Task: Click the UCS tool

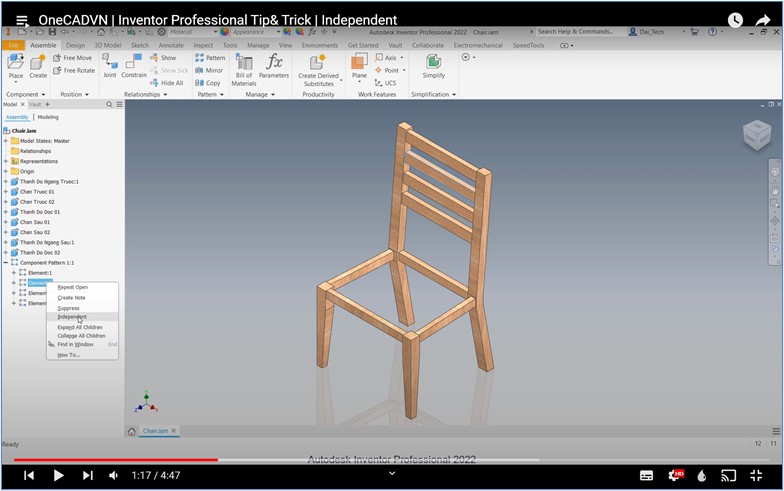Action: coord(386,83)
